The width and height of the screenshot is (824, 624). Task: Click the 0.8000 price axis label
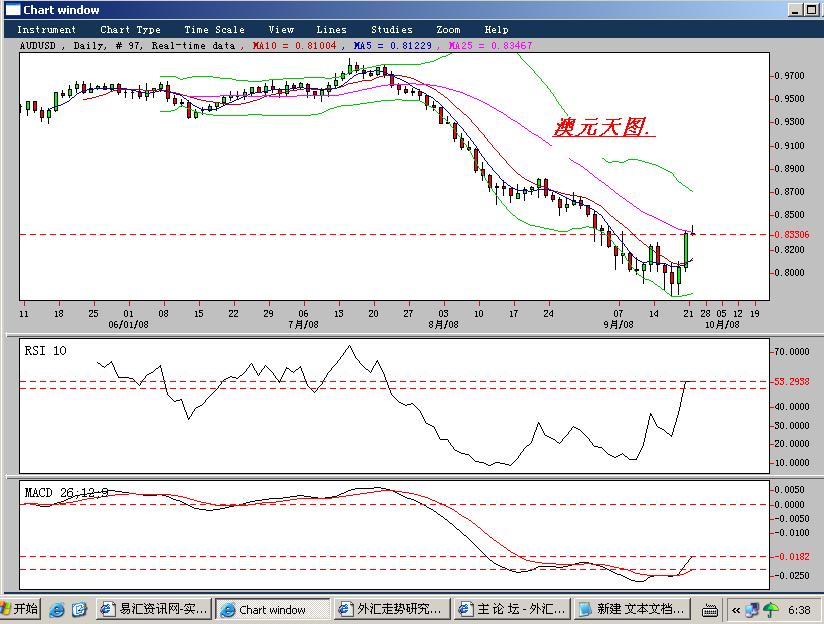[789, 272]
